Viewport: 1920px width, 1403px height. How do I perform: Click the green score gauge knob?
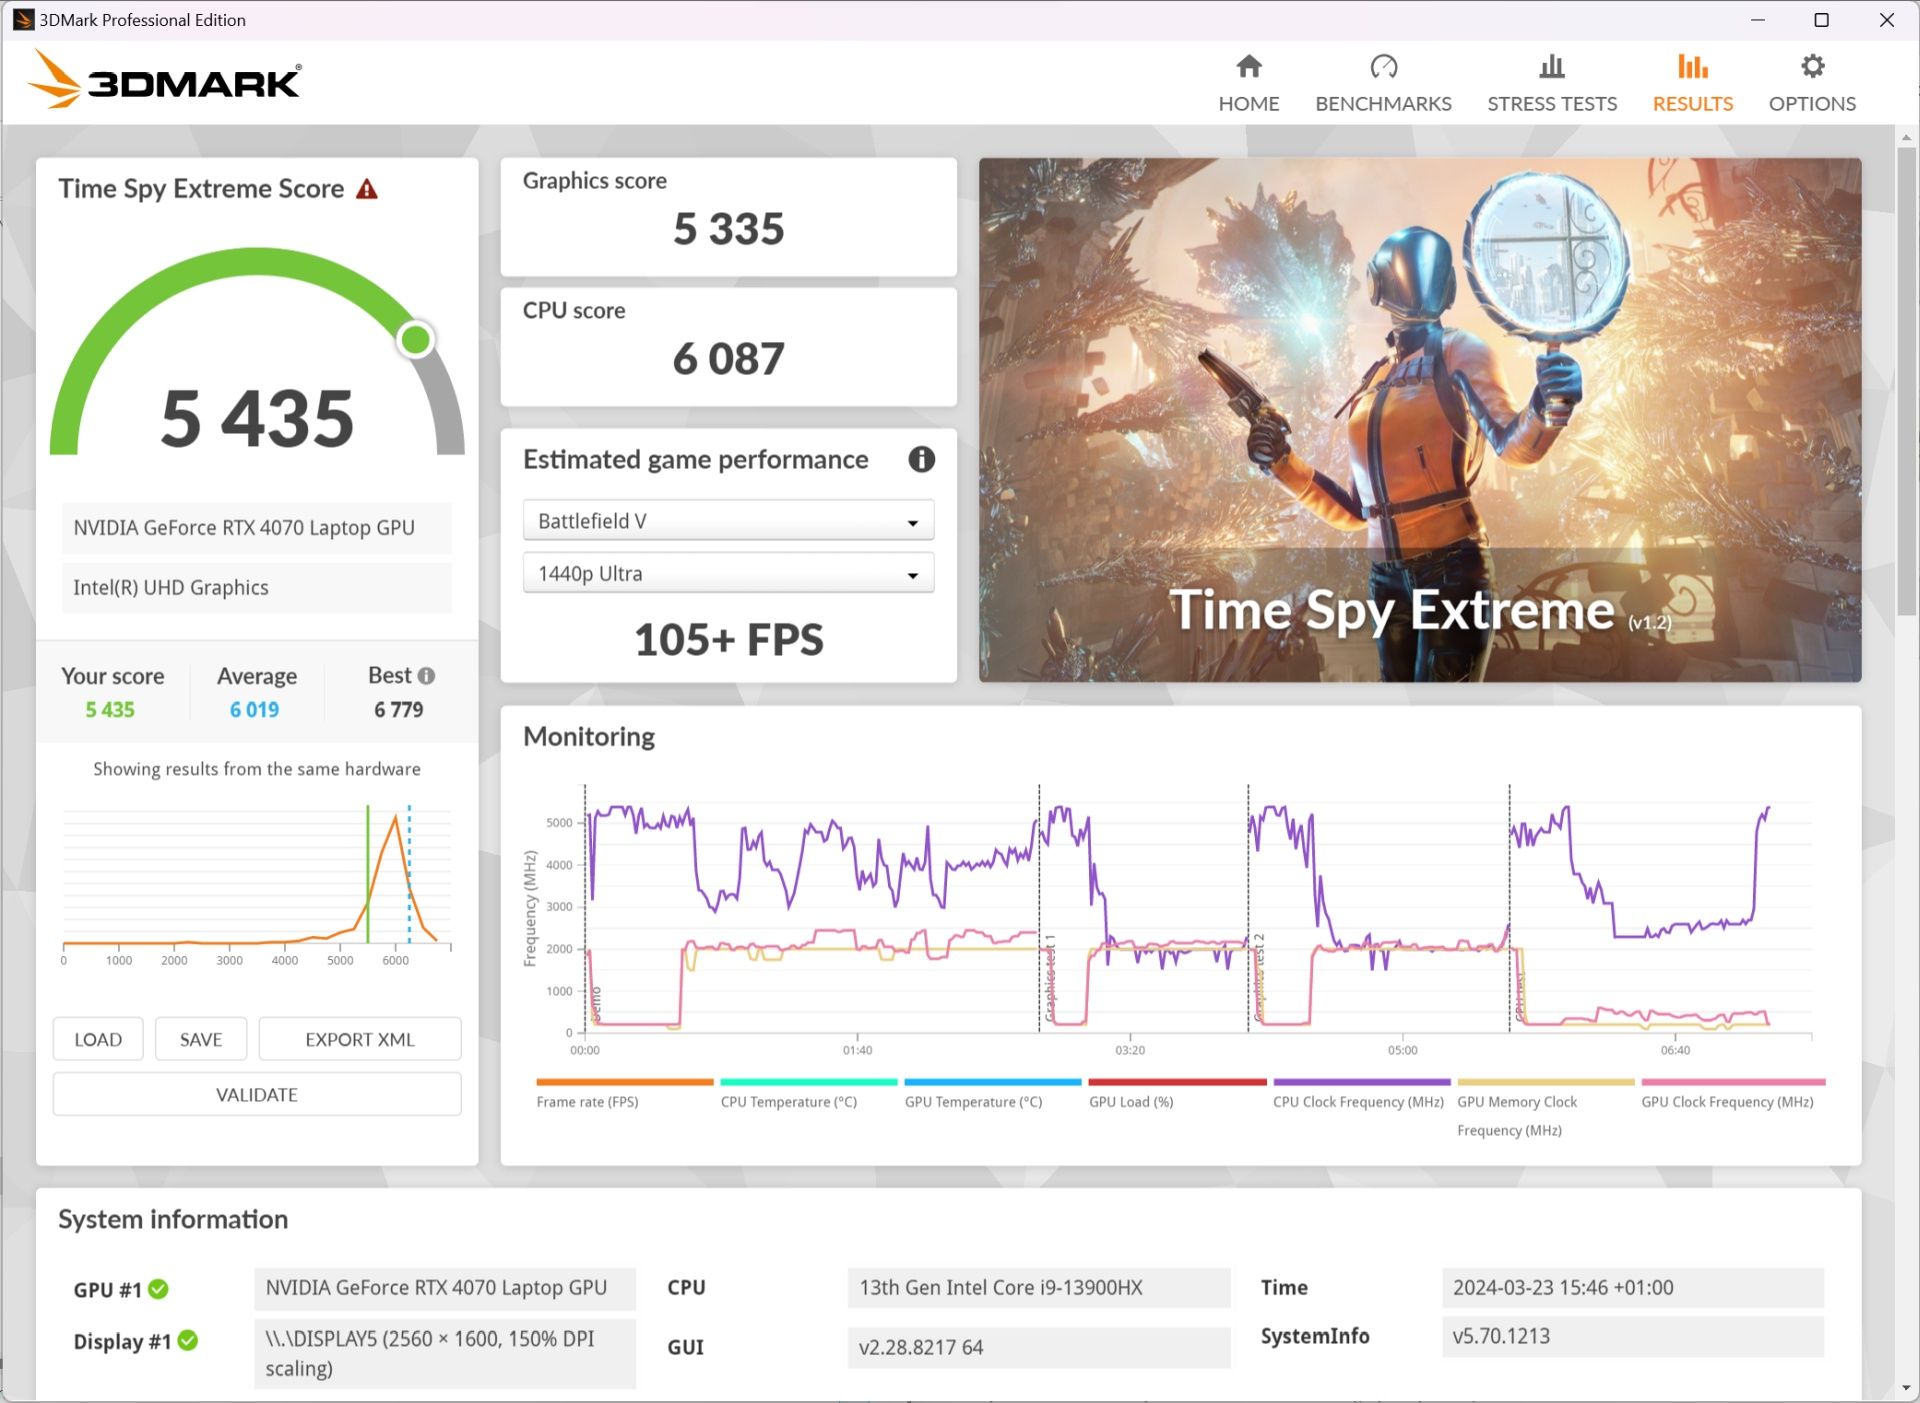tap(416, 340)
